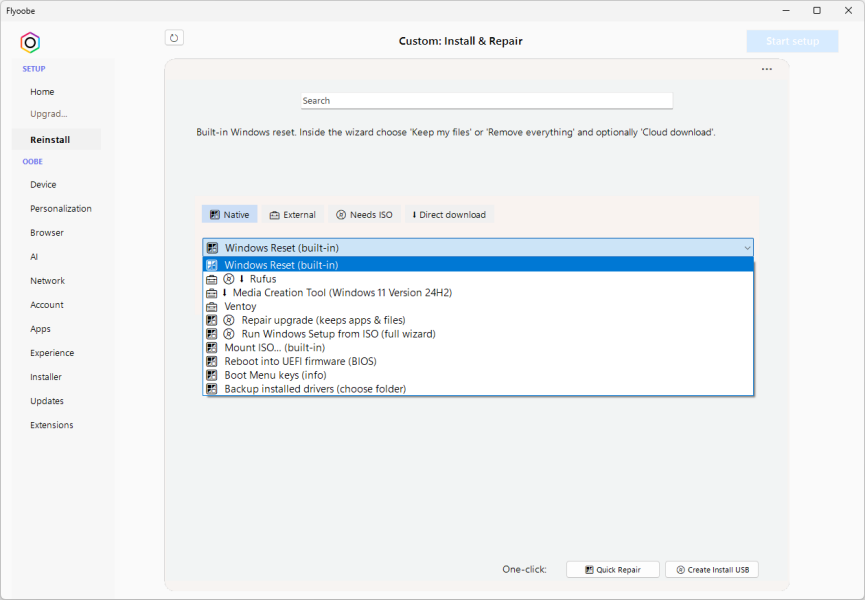
Task: Click the Quick Repair button
Action: 612,570
